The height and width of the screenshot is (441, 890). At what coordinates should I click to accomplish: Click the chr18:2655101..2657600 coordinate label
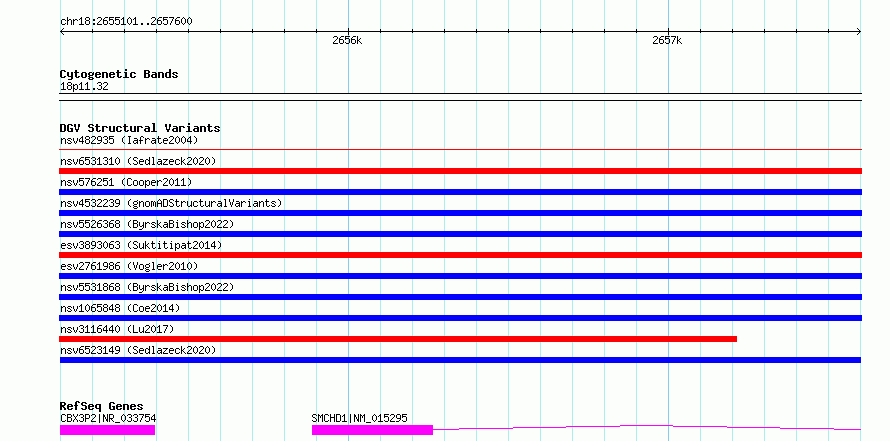[x=126, y=22]
